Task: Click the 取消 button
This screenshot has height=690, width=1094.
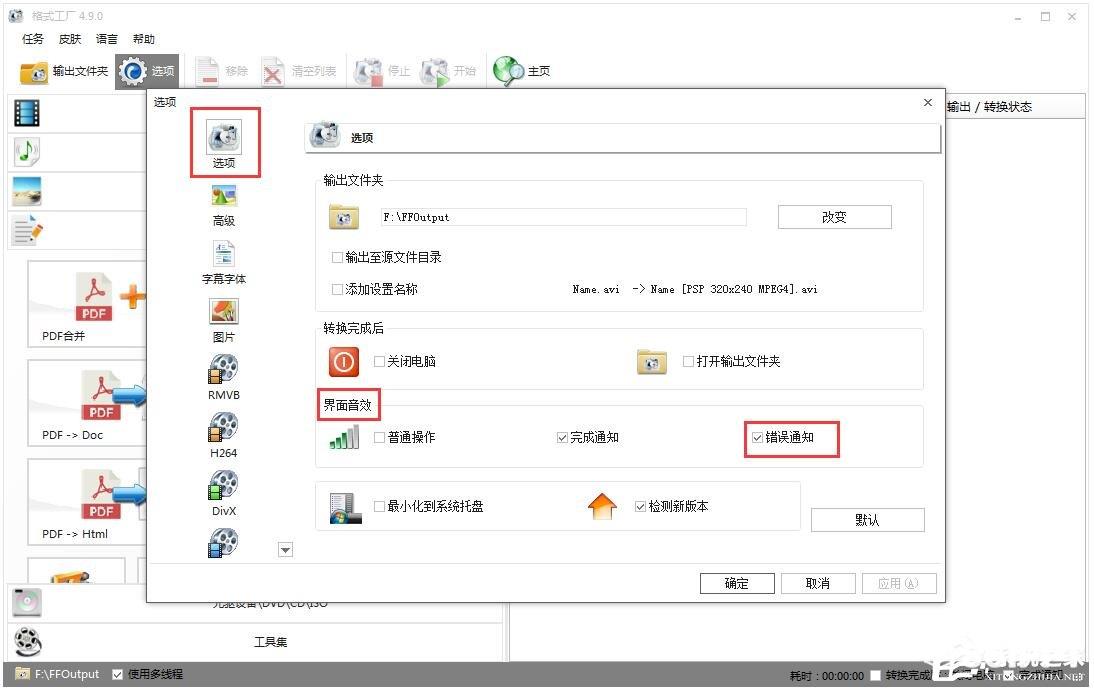Action: pos(818,583)
